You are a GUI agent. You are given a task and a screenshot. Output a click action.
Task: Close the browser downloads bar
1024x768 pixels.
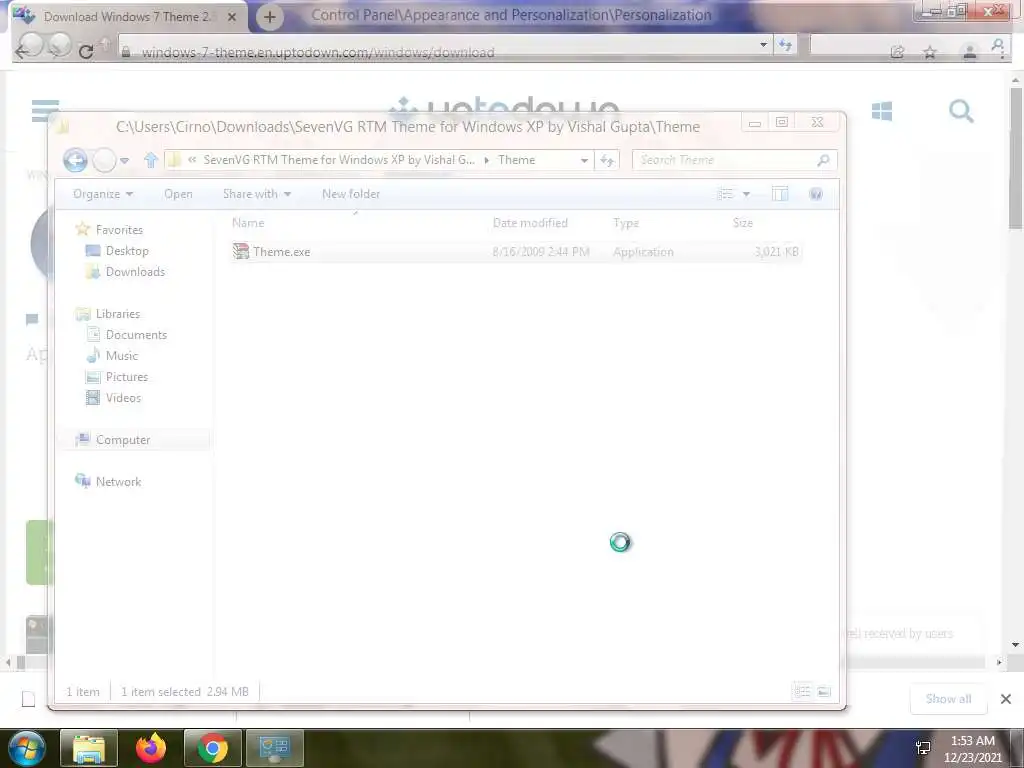tap(1006, 699)
